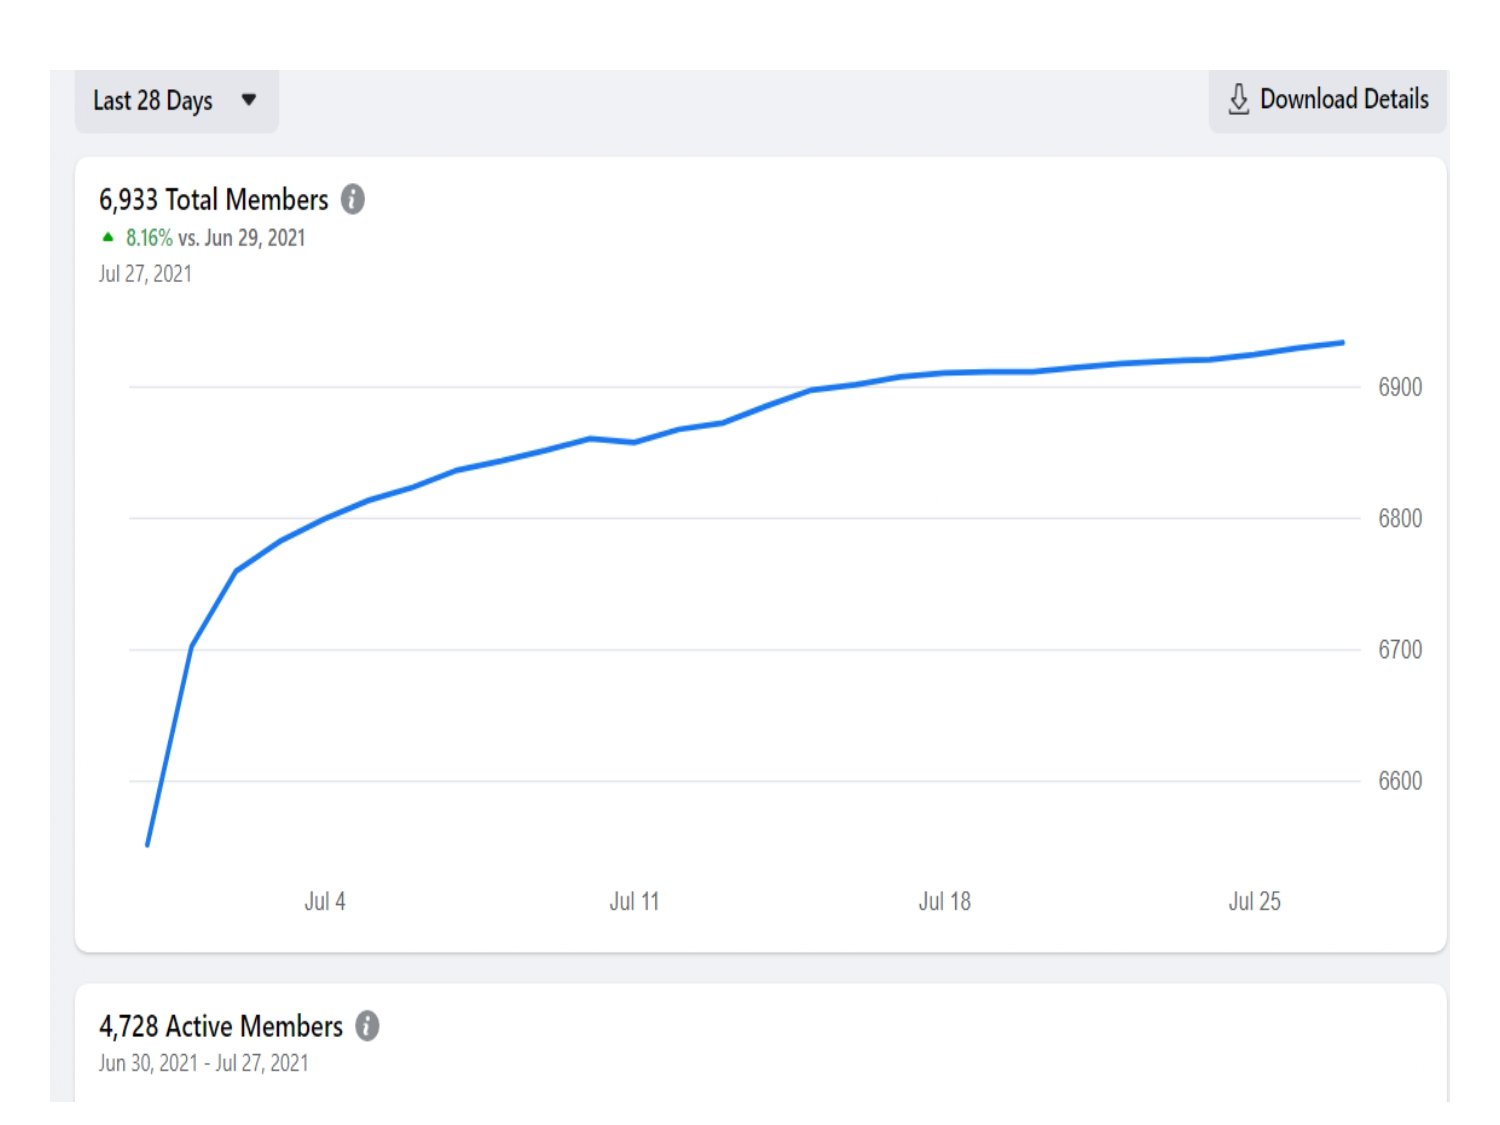Open the Last 28 Days dropdown
The height and width of the screenshot is (1125, 1500).
click(x=175, y=101)
